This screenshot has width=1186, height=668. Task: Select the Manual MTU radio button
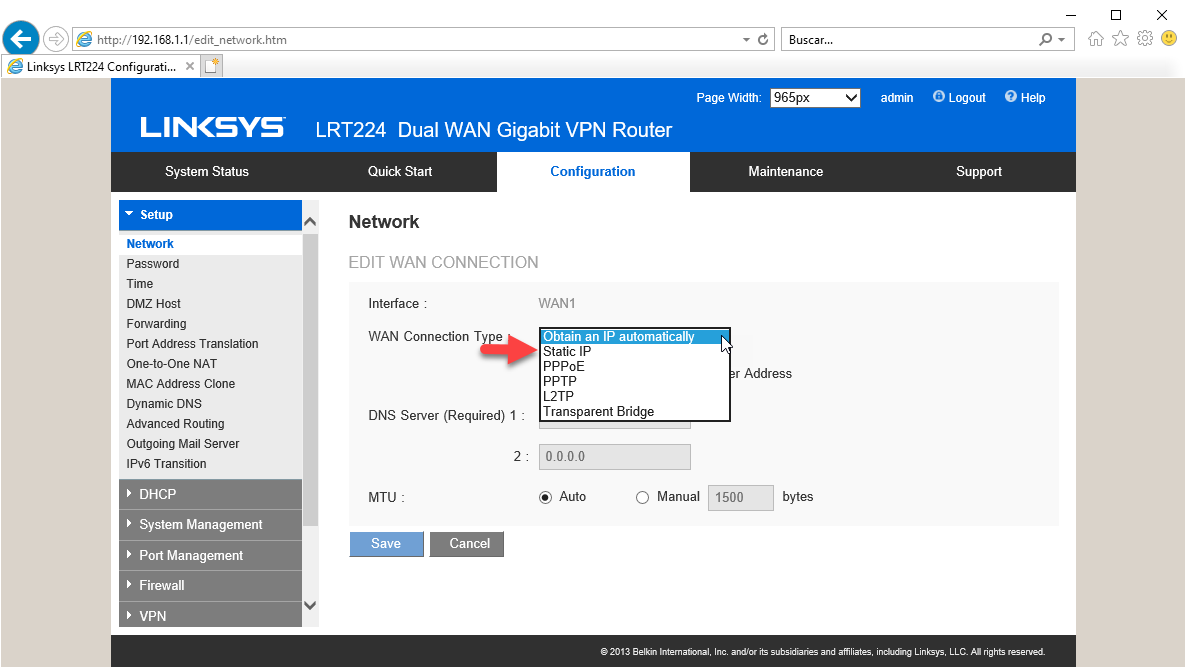tap(642, 497)
